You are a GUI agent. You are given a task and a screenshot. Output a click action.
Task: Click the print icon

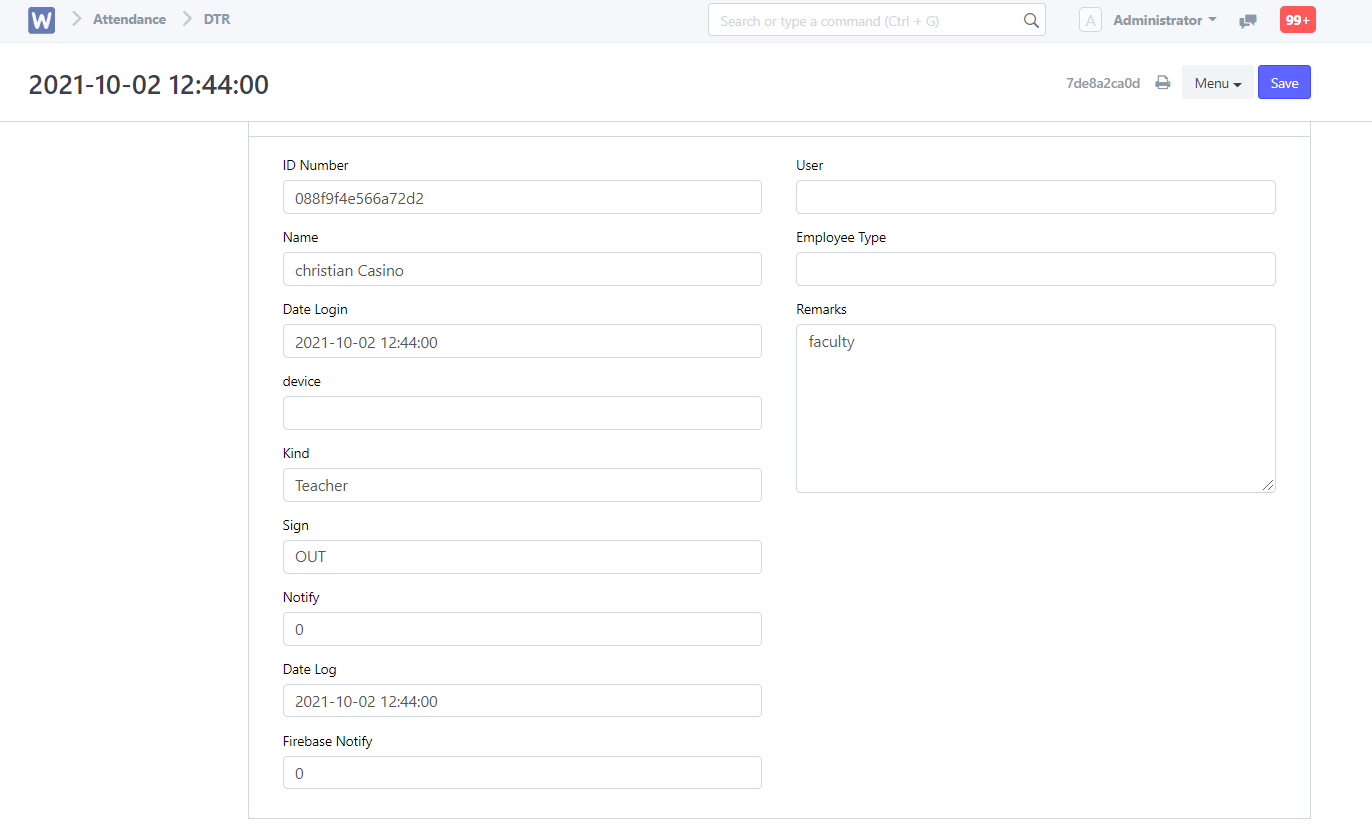tap(1163, 83)
